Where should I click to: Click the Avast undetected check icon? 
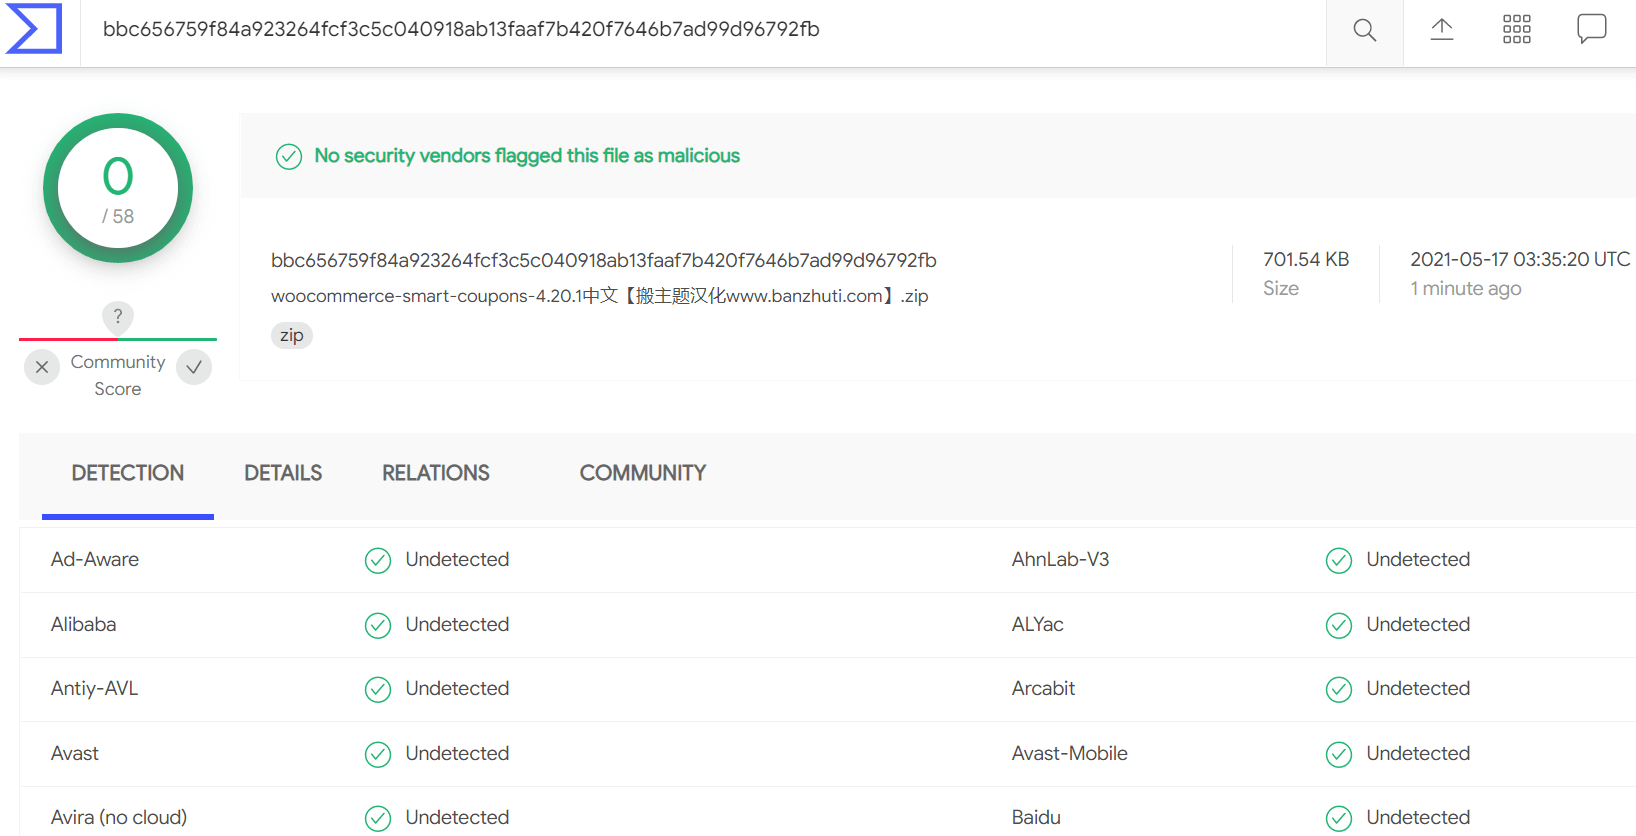(x=378, y=755)
